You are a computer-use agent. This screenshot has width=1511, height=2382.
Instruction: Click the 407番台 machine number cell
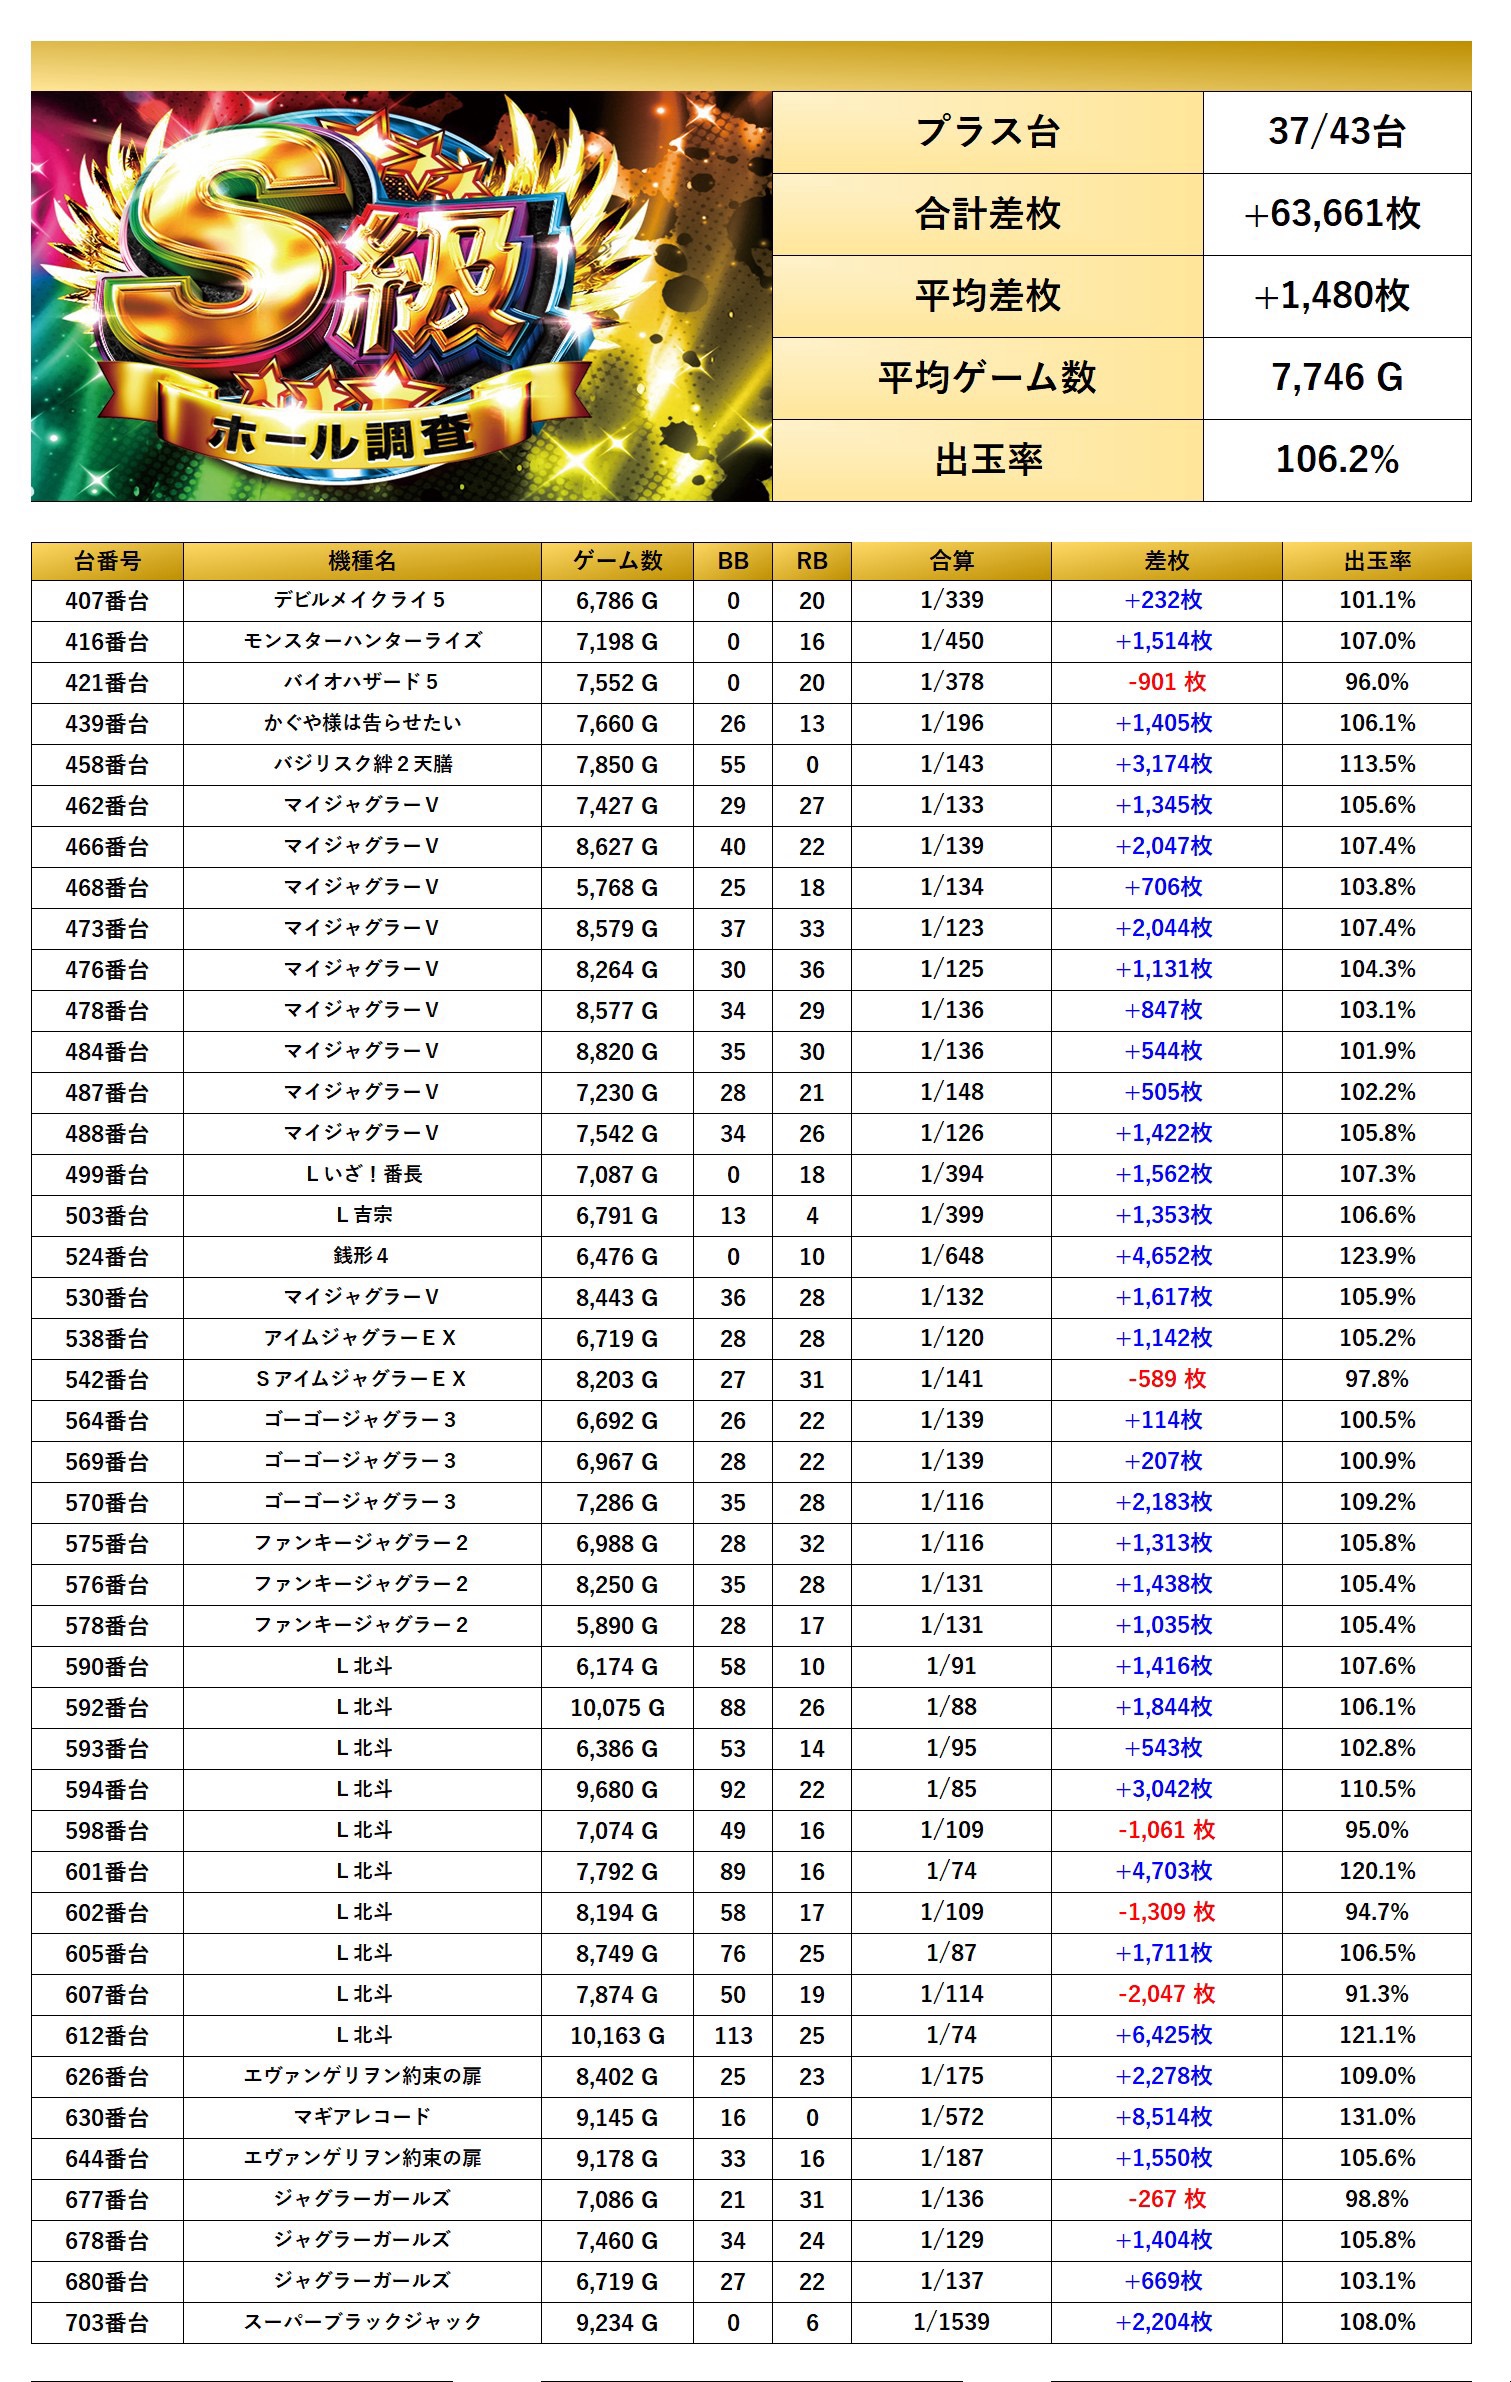(x=107, y=601)
